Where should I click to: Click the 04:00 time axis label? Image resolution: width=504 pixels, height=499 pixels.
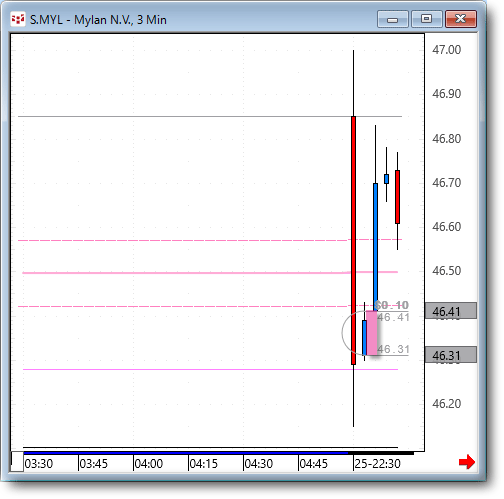point(149,464)
